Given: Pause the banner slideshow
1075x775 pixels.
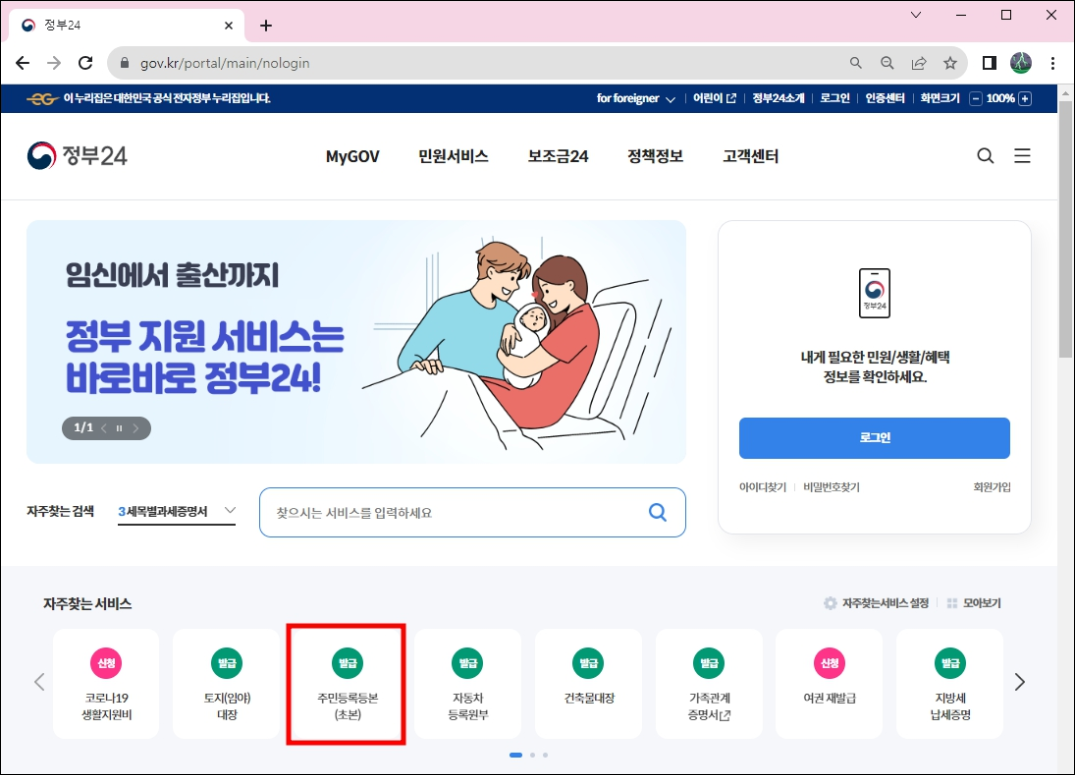Looking at the screenshot, I should (119, 428).
